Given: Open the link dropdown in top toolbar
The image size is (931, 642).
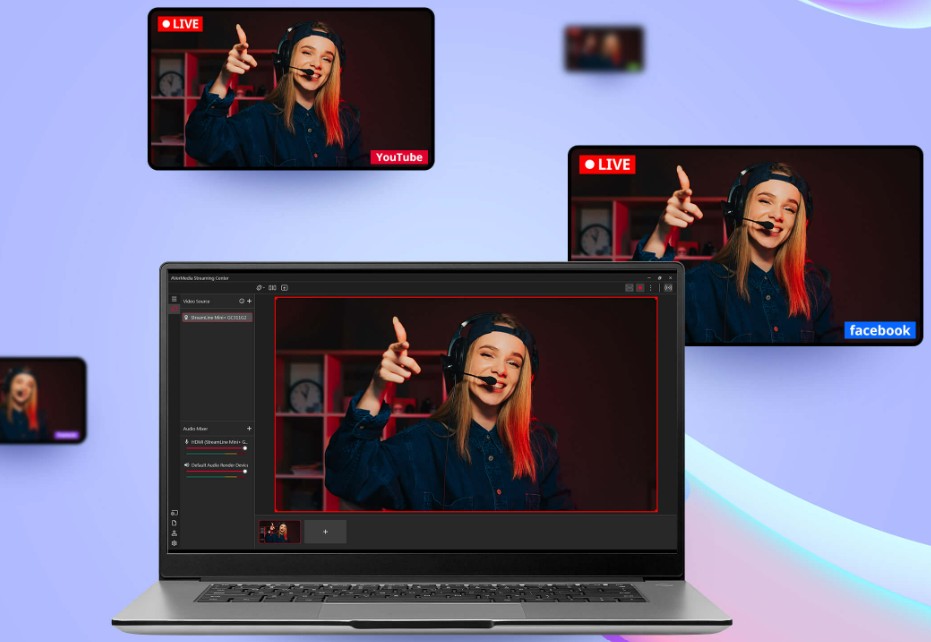Looking at the screenshot, I should (x=259, y=288).
